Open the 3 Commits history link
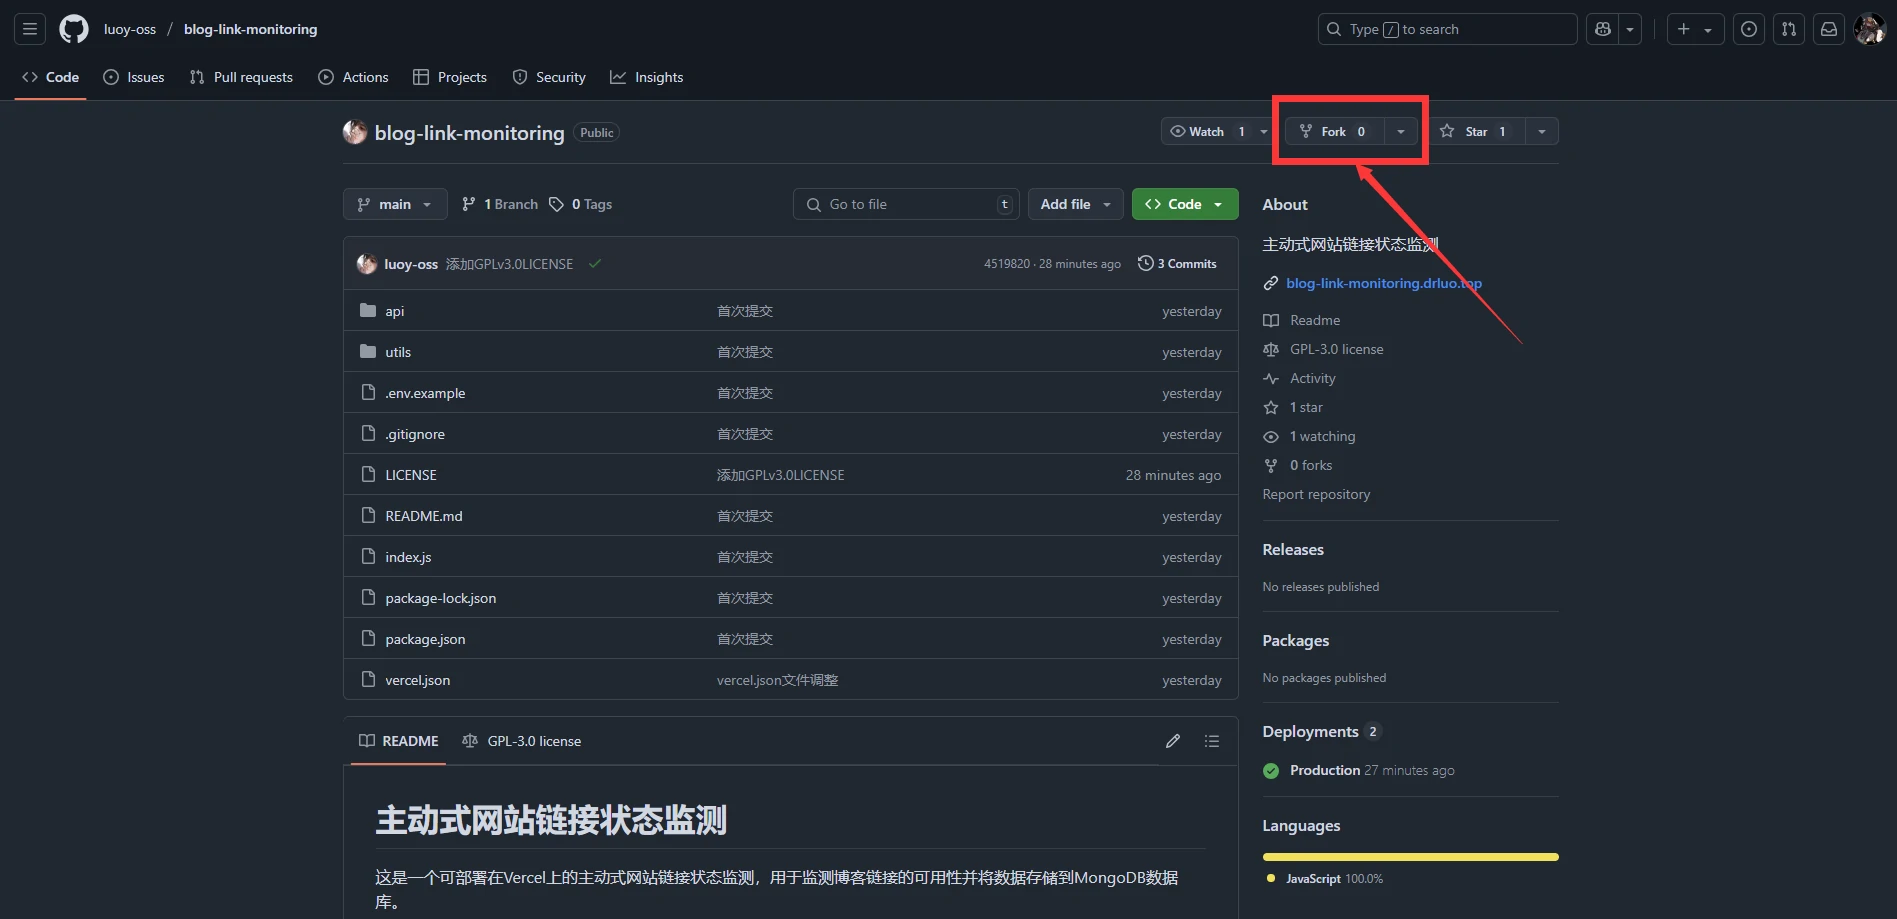1897x919 pixels. click(x=1178, y=264)
